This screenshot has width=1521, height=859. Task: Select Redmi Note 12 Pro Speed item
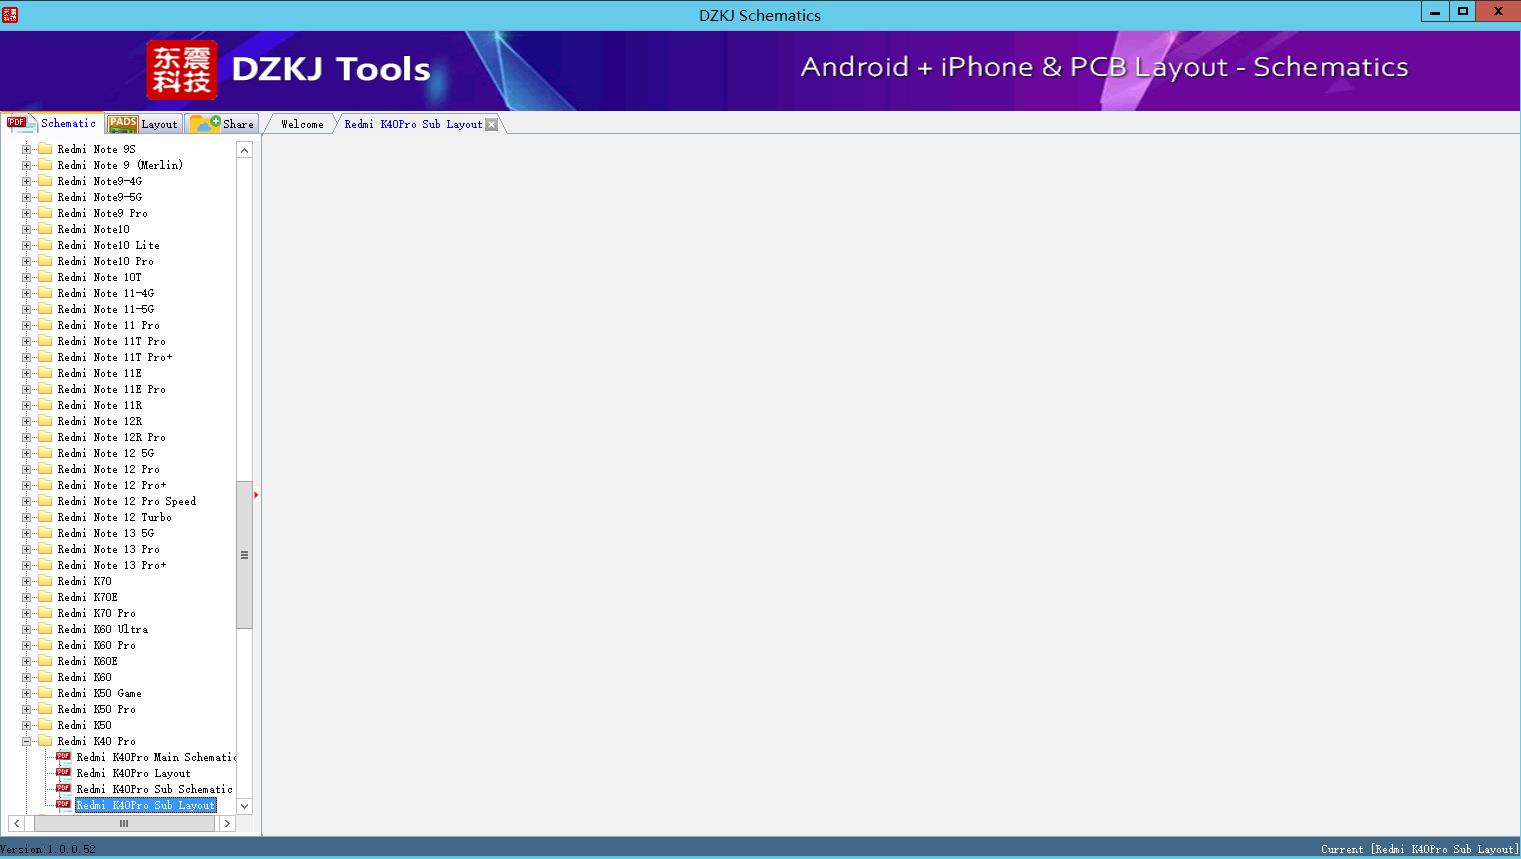point(127,501)
